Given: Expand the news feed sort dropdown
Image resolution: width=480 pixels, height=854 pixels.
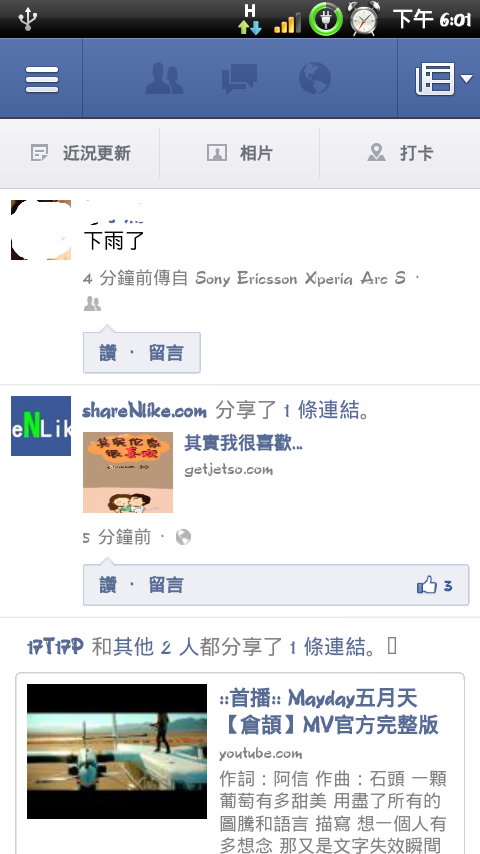Looking at the screenshot, I should coord(439,78).
